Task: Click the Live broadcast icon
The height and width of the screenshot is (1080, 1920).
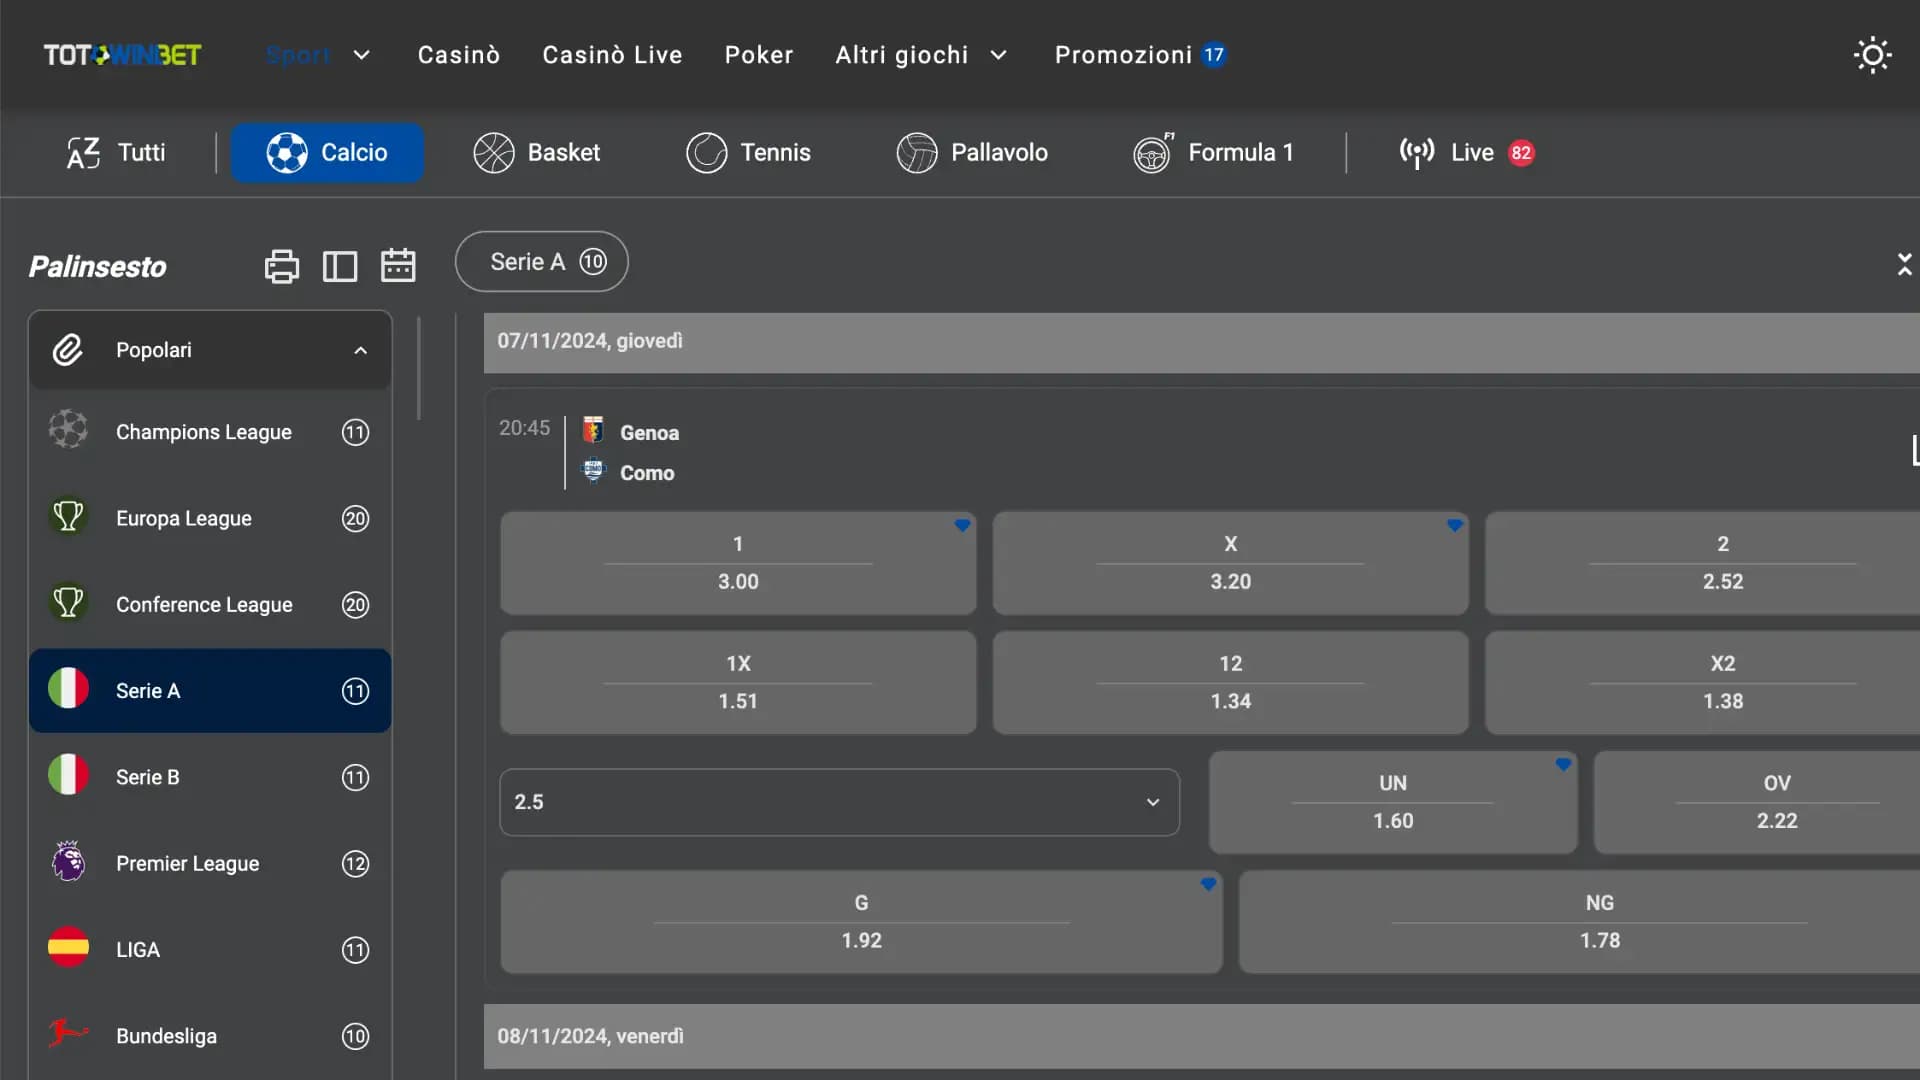Action: click(1415, 152)
